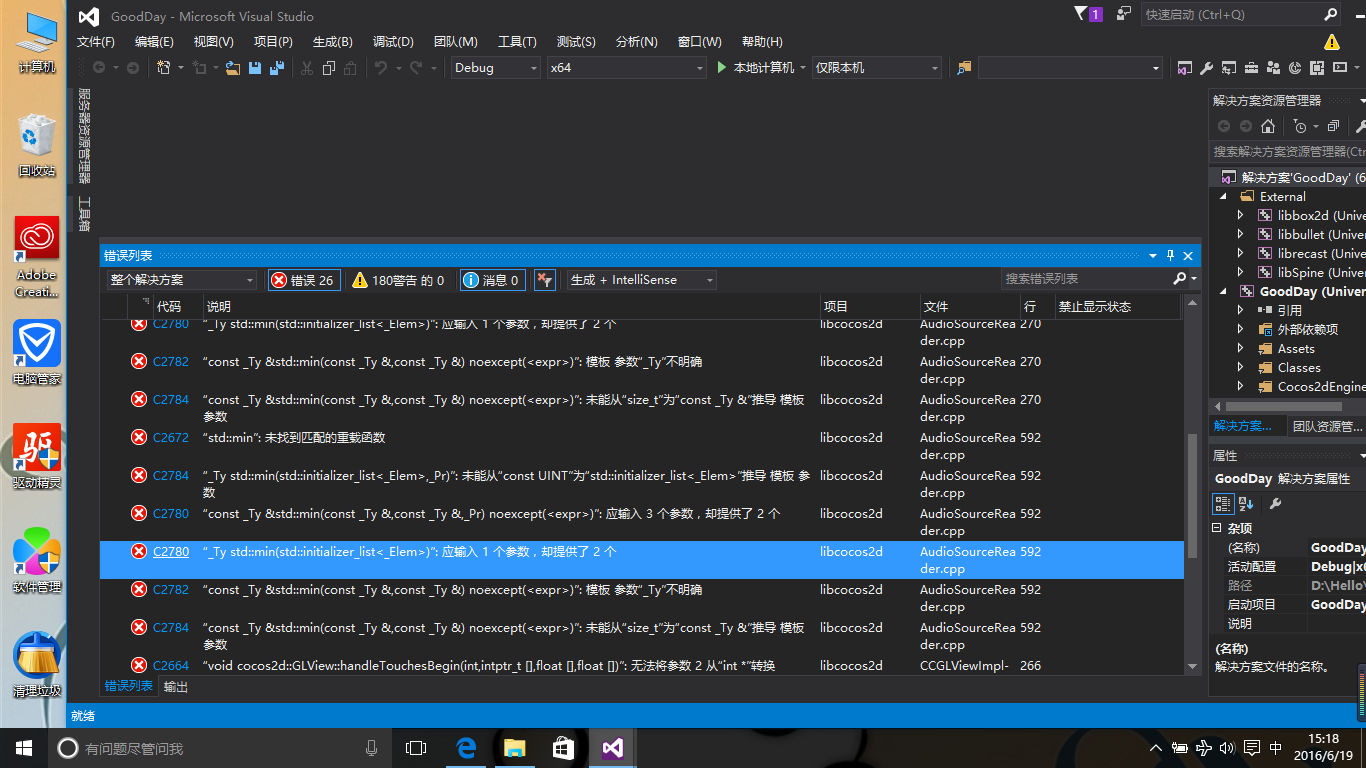Click the yellow warning icon below quick launch
This screenshot has width=1366, height=768.
pyautogui.click(x=1332, y=42)
